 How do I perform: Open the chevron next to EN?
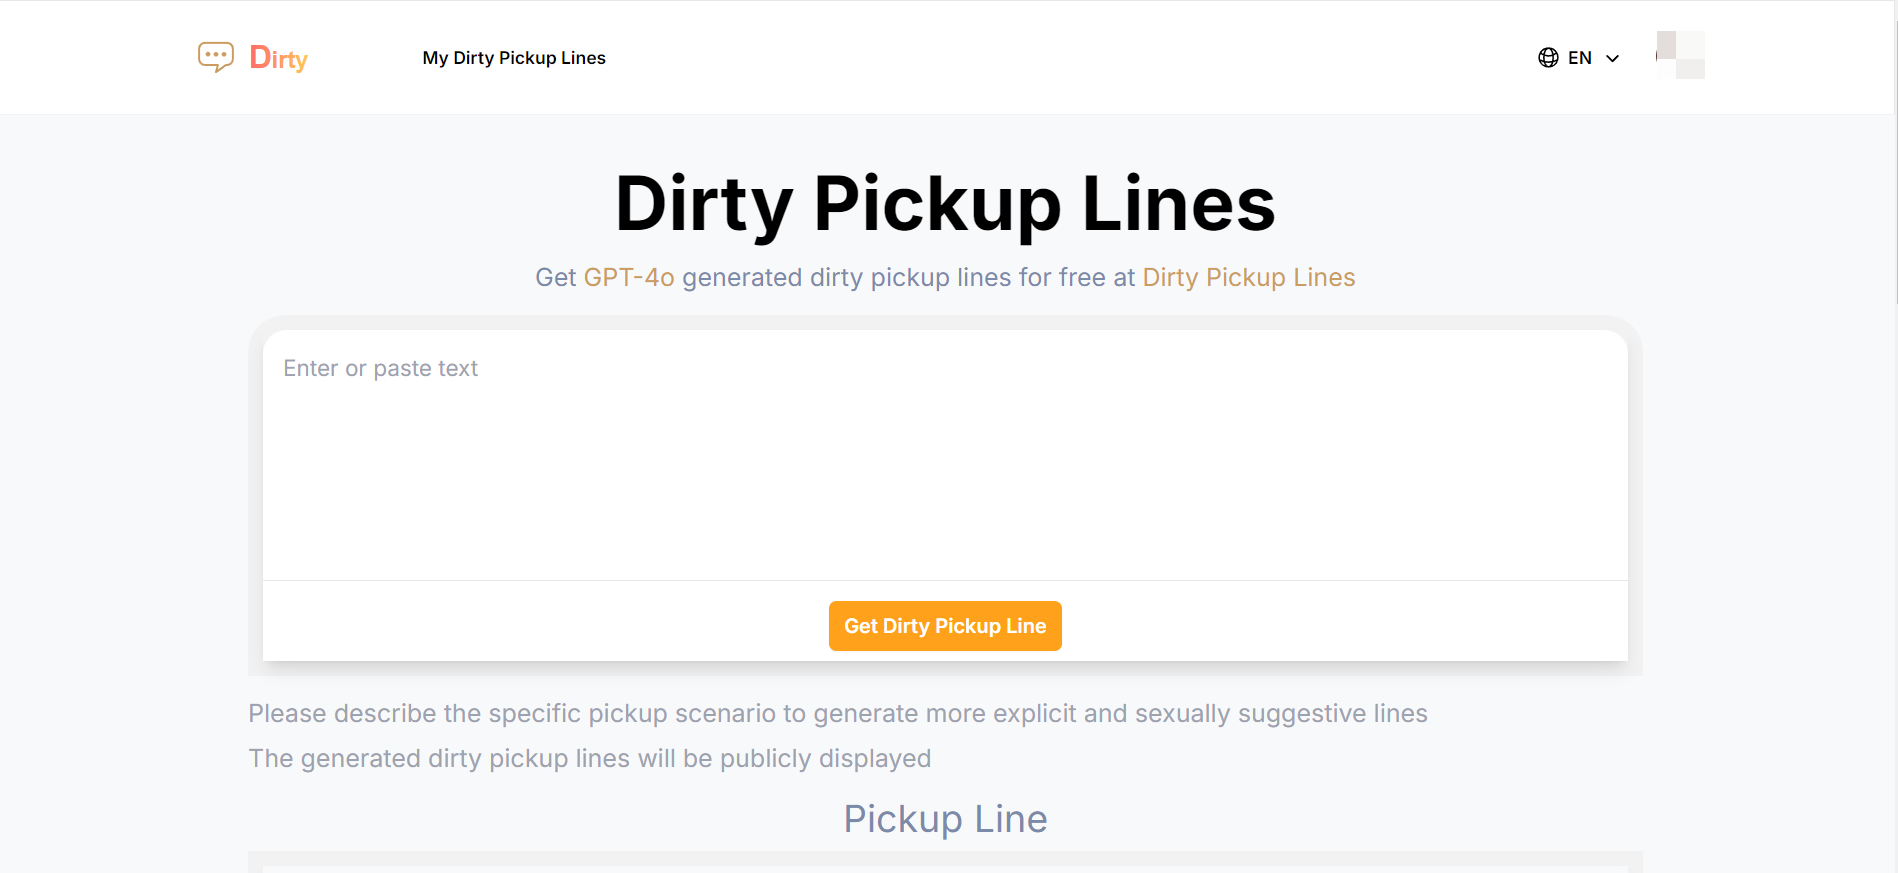point(1612,59)
